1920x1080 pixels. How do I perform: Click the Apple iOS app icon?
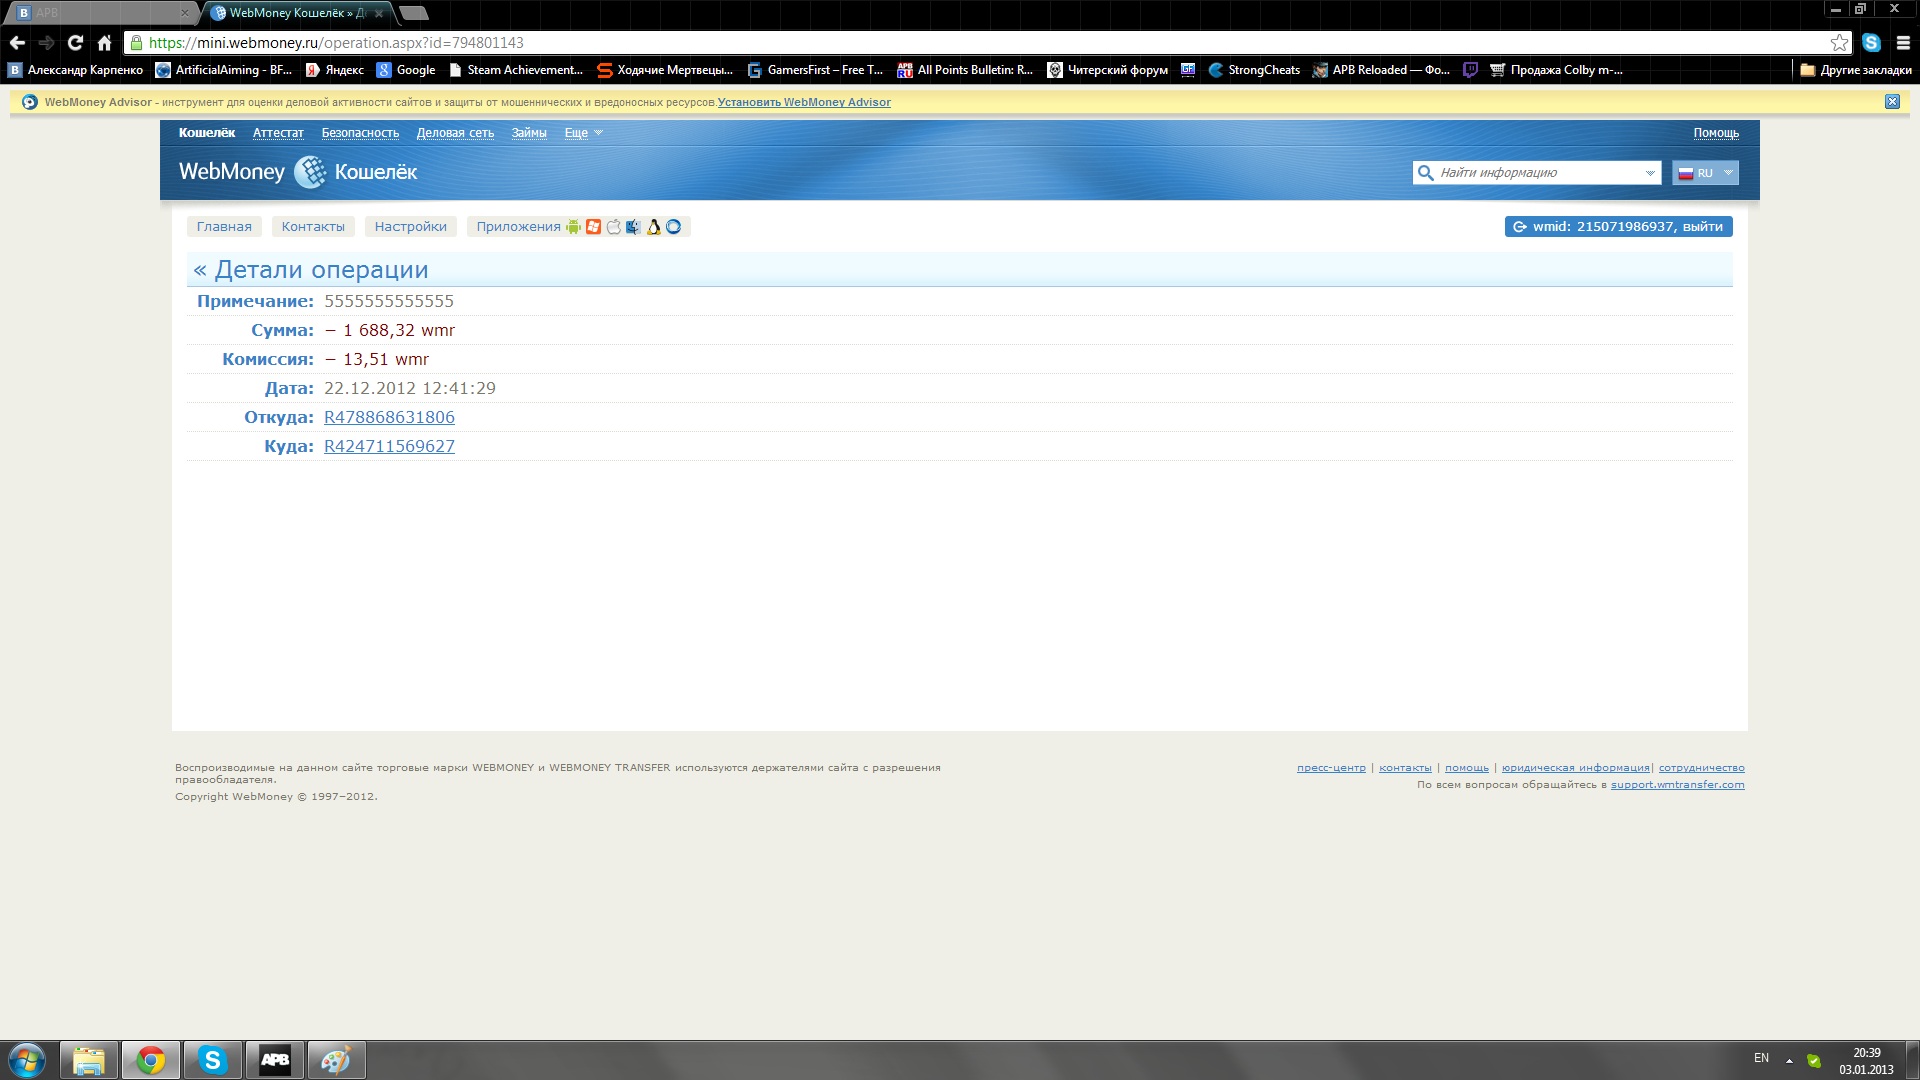coord(613,227)
